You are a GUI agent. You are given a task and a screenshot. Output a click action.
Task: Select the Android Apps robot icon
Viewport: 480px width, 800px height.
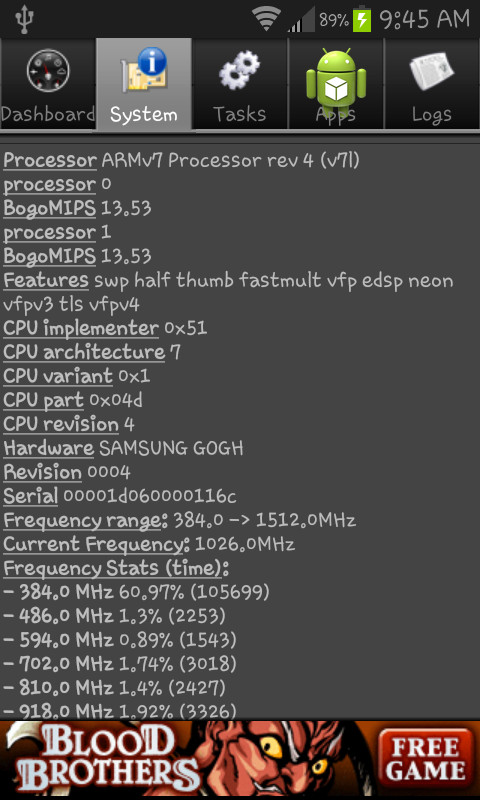[336, 77]
